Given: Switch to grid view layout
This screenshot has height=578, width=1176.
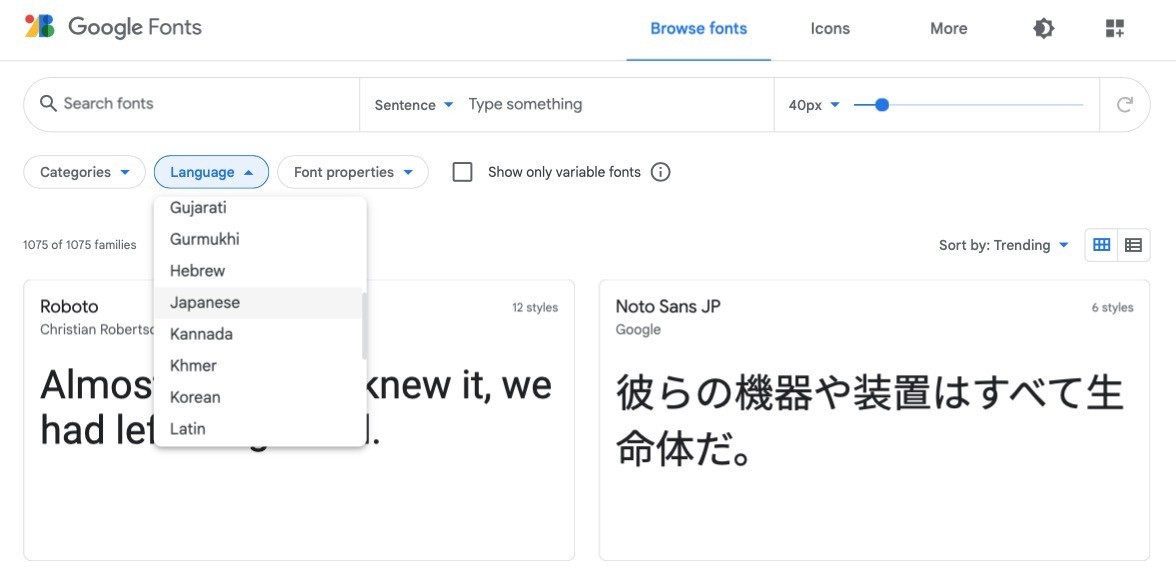Looking at the screenshot, I should (x=1101, y=244).
